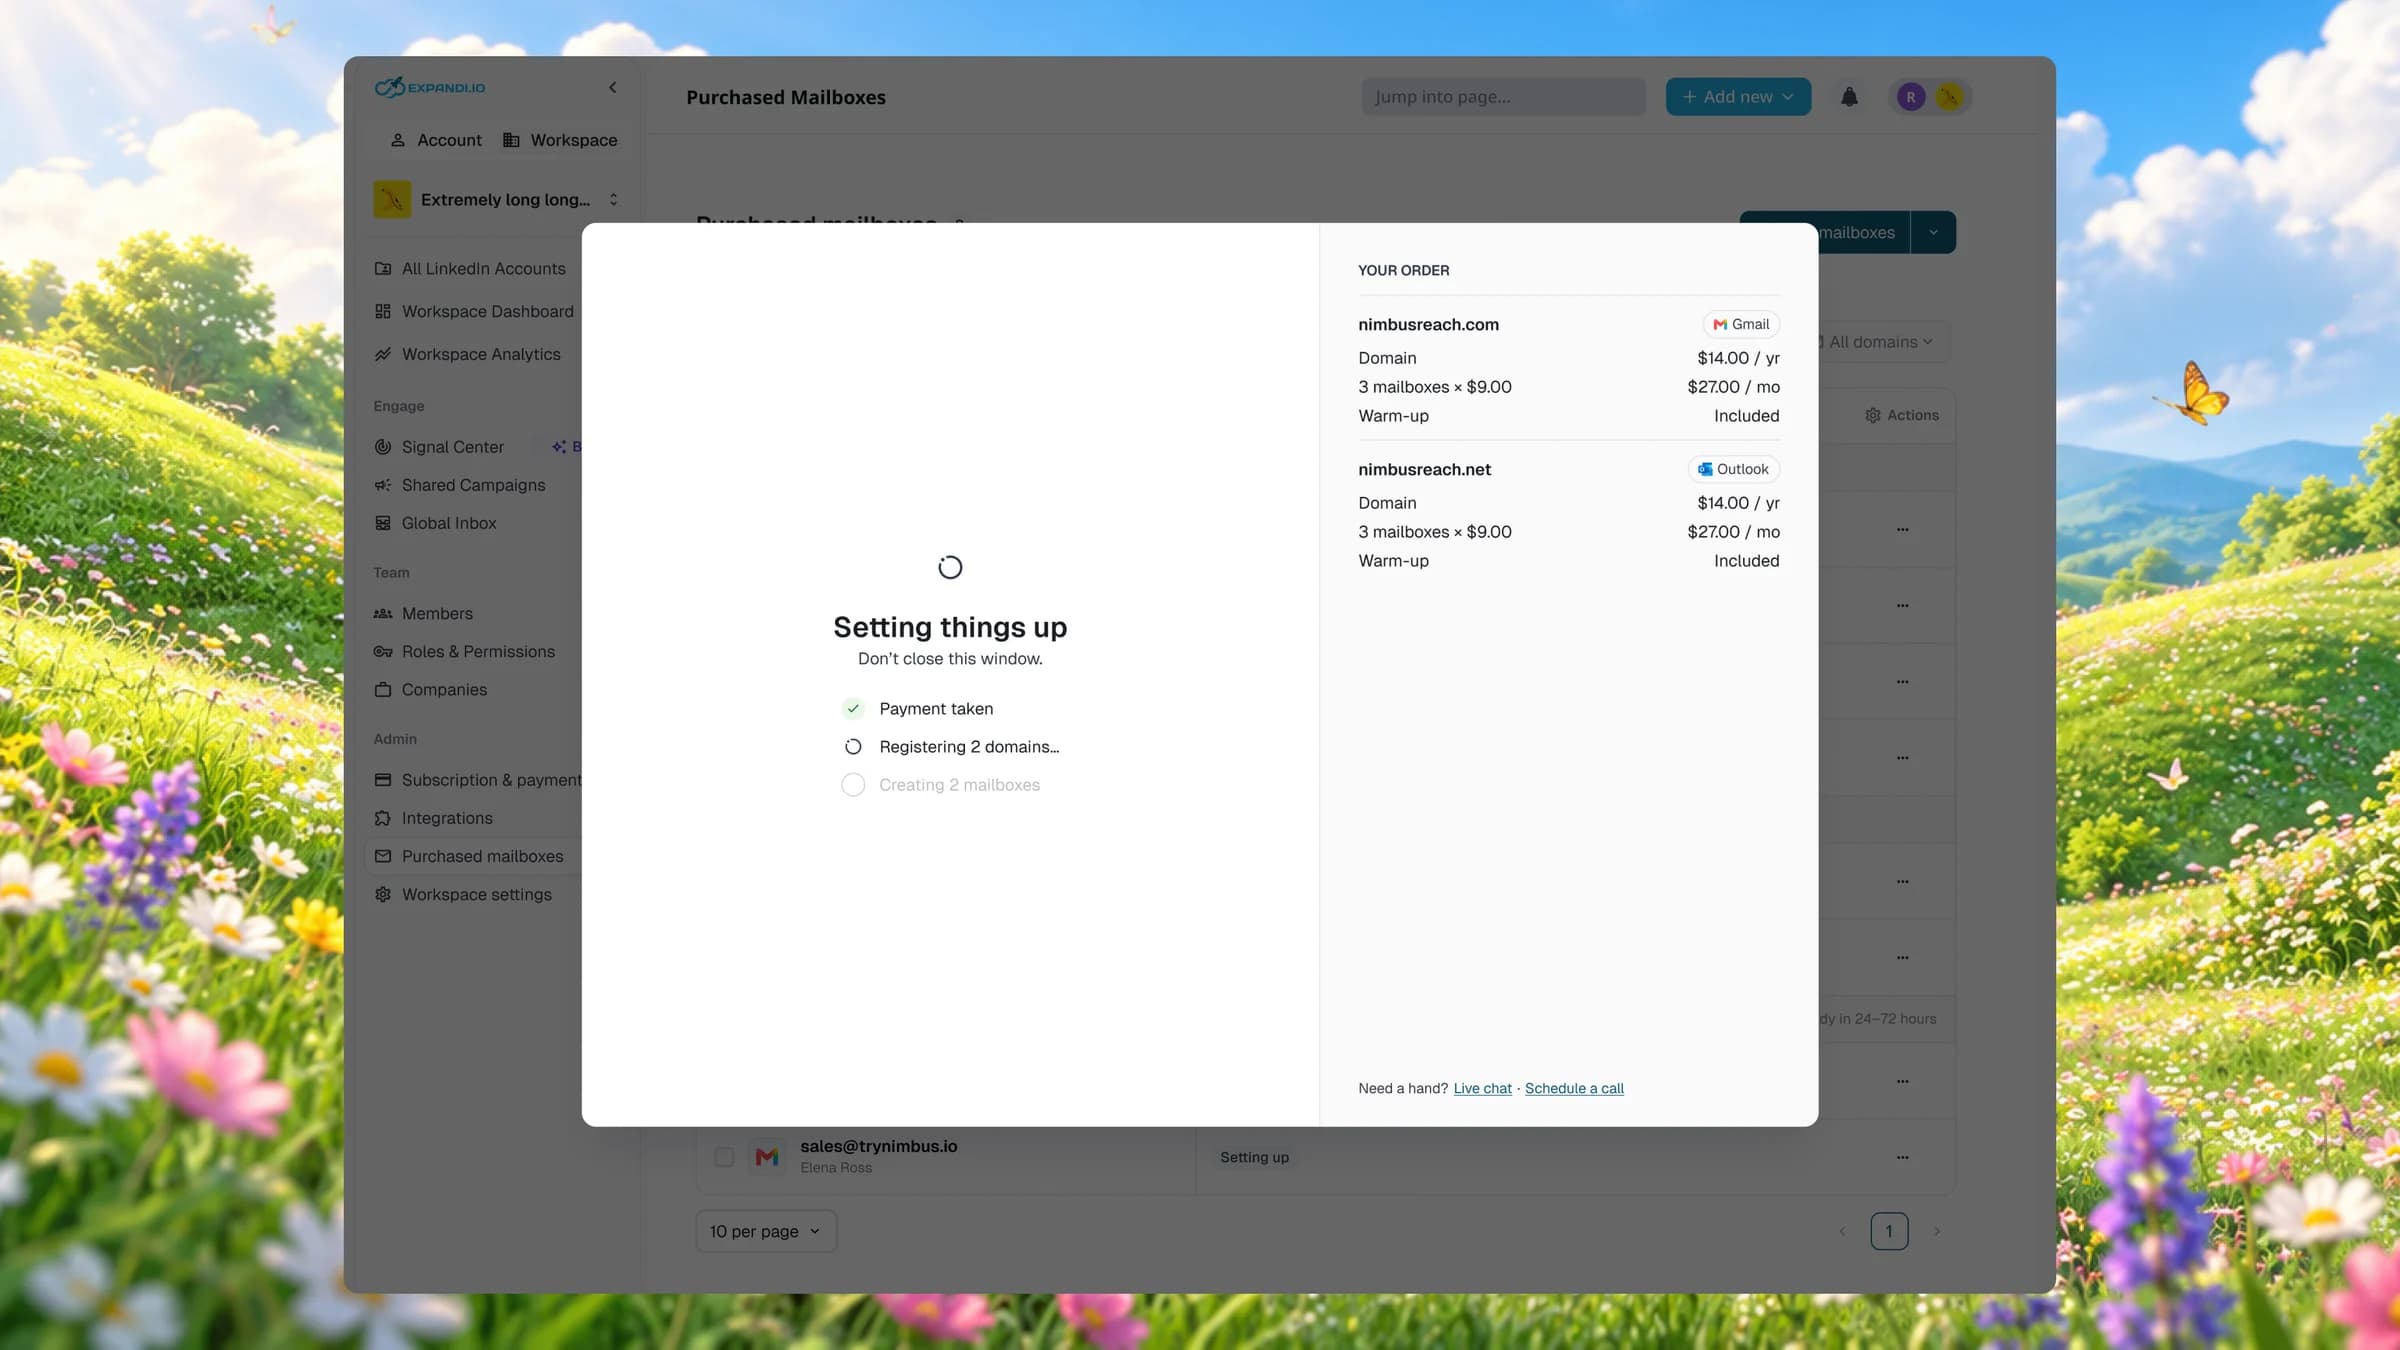Click the Outlook badge for nimbusreach.net
Screen dimensions: 2400x1350
coord(1734,469)
